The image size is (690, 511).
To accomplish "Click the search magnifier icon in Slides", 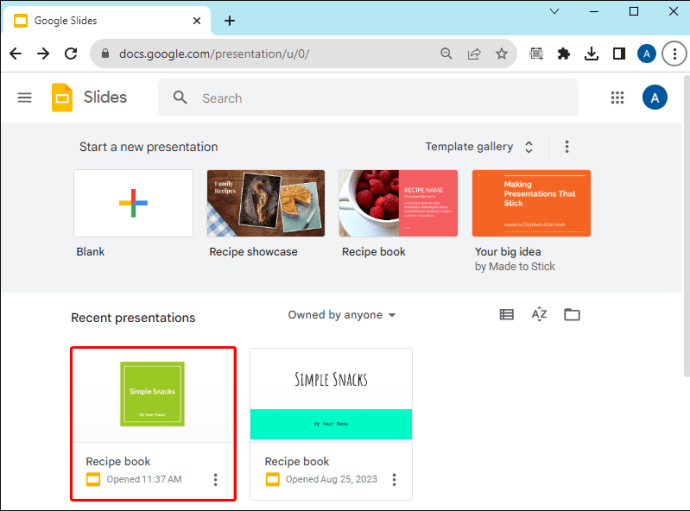I will click(180, 97).
